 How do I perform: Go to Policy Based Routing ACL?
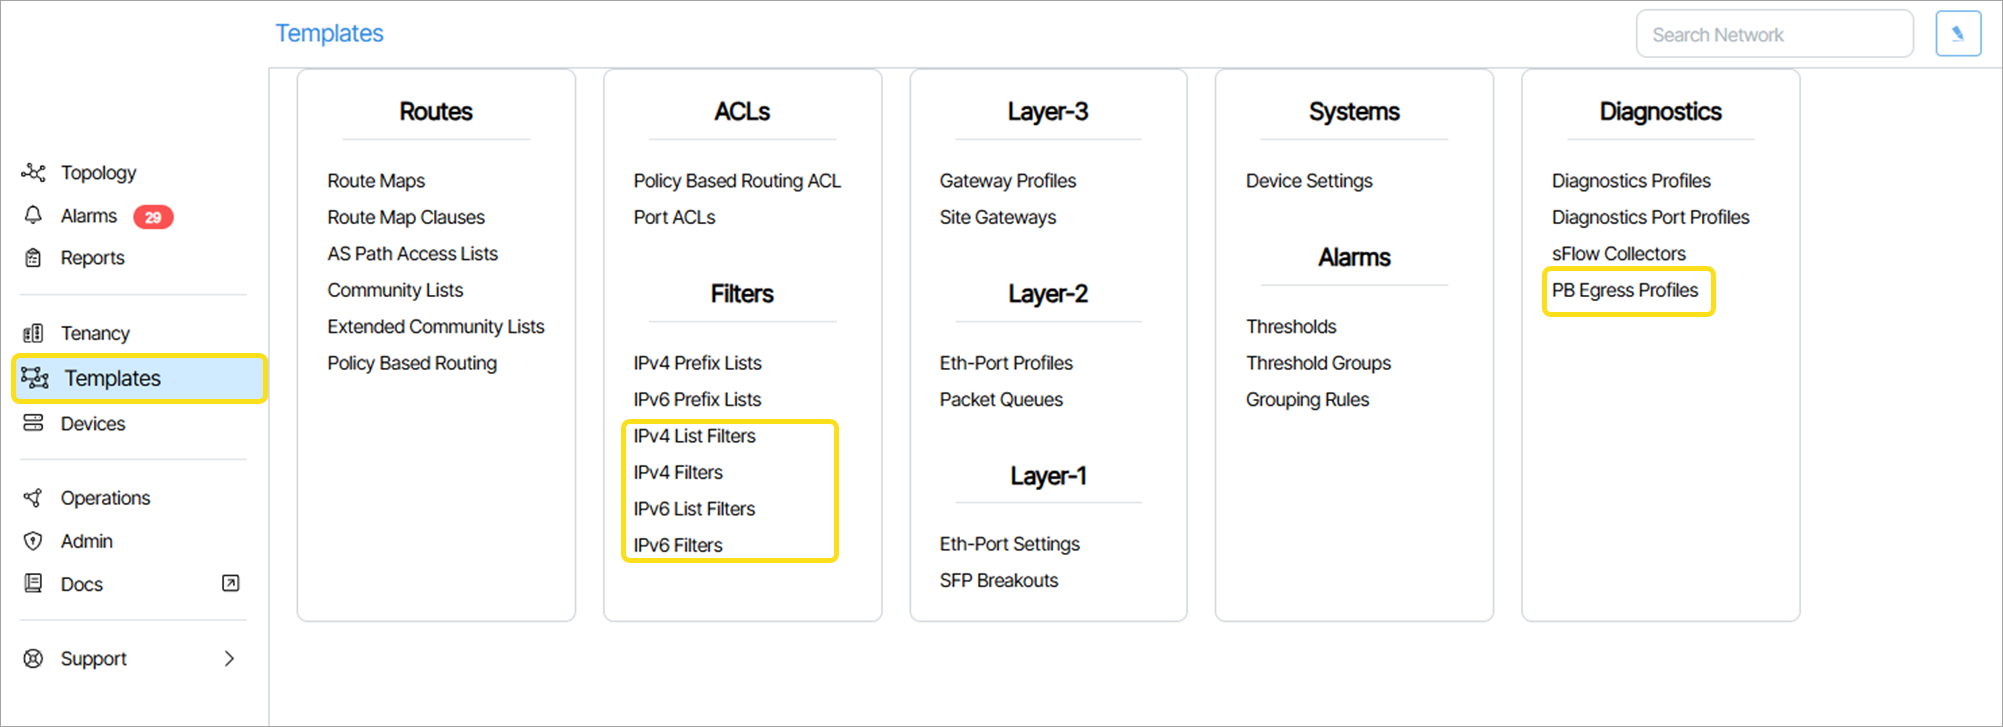coord(737,181)
